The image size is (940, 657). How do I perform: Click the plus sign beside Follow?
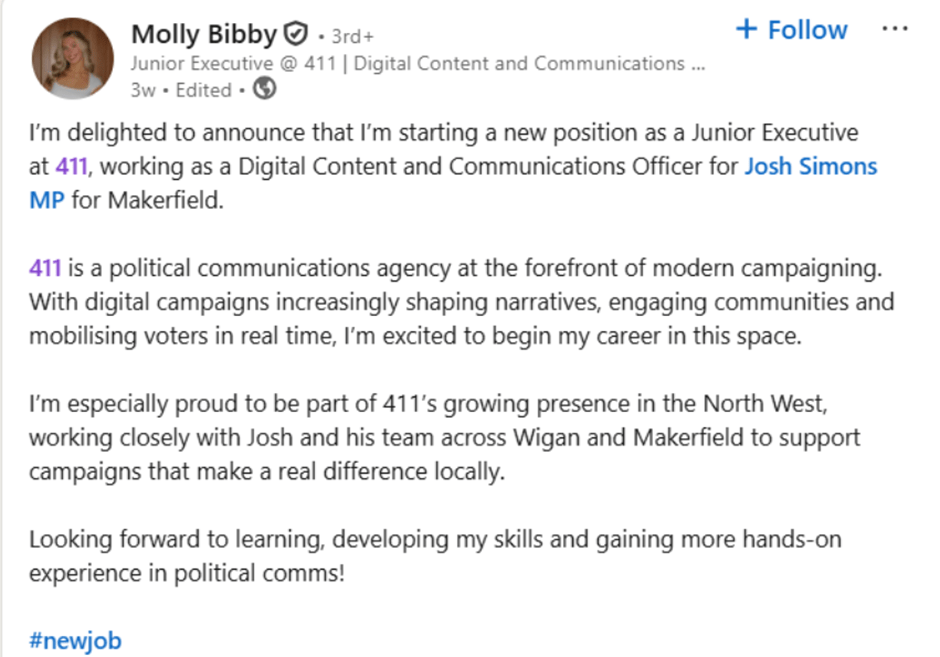pos(746,30)
